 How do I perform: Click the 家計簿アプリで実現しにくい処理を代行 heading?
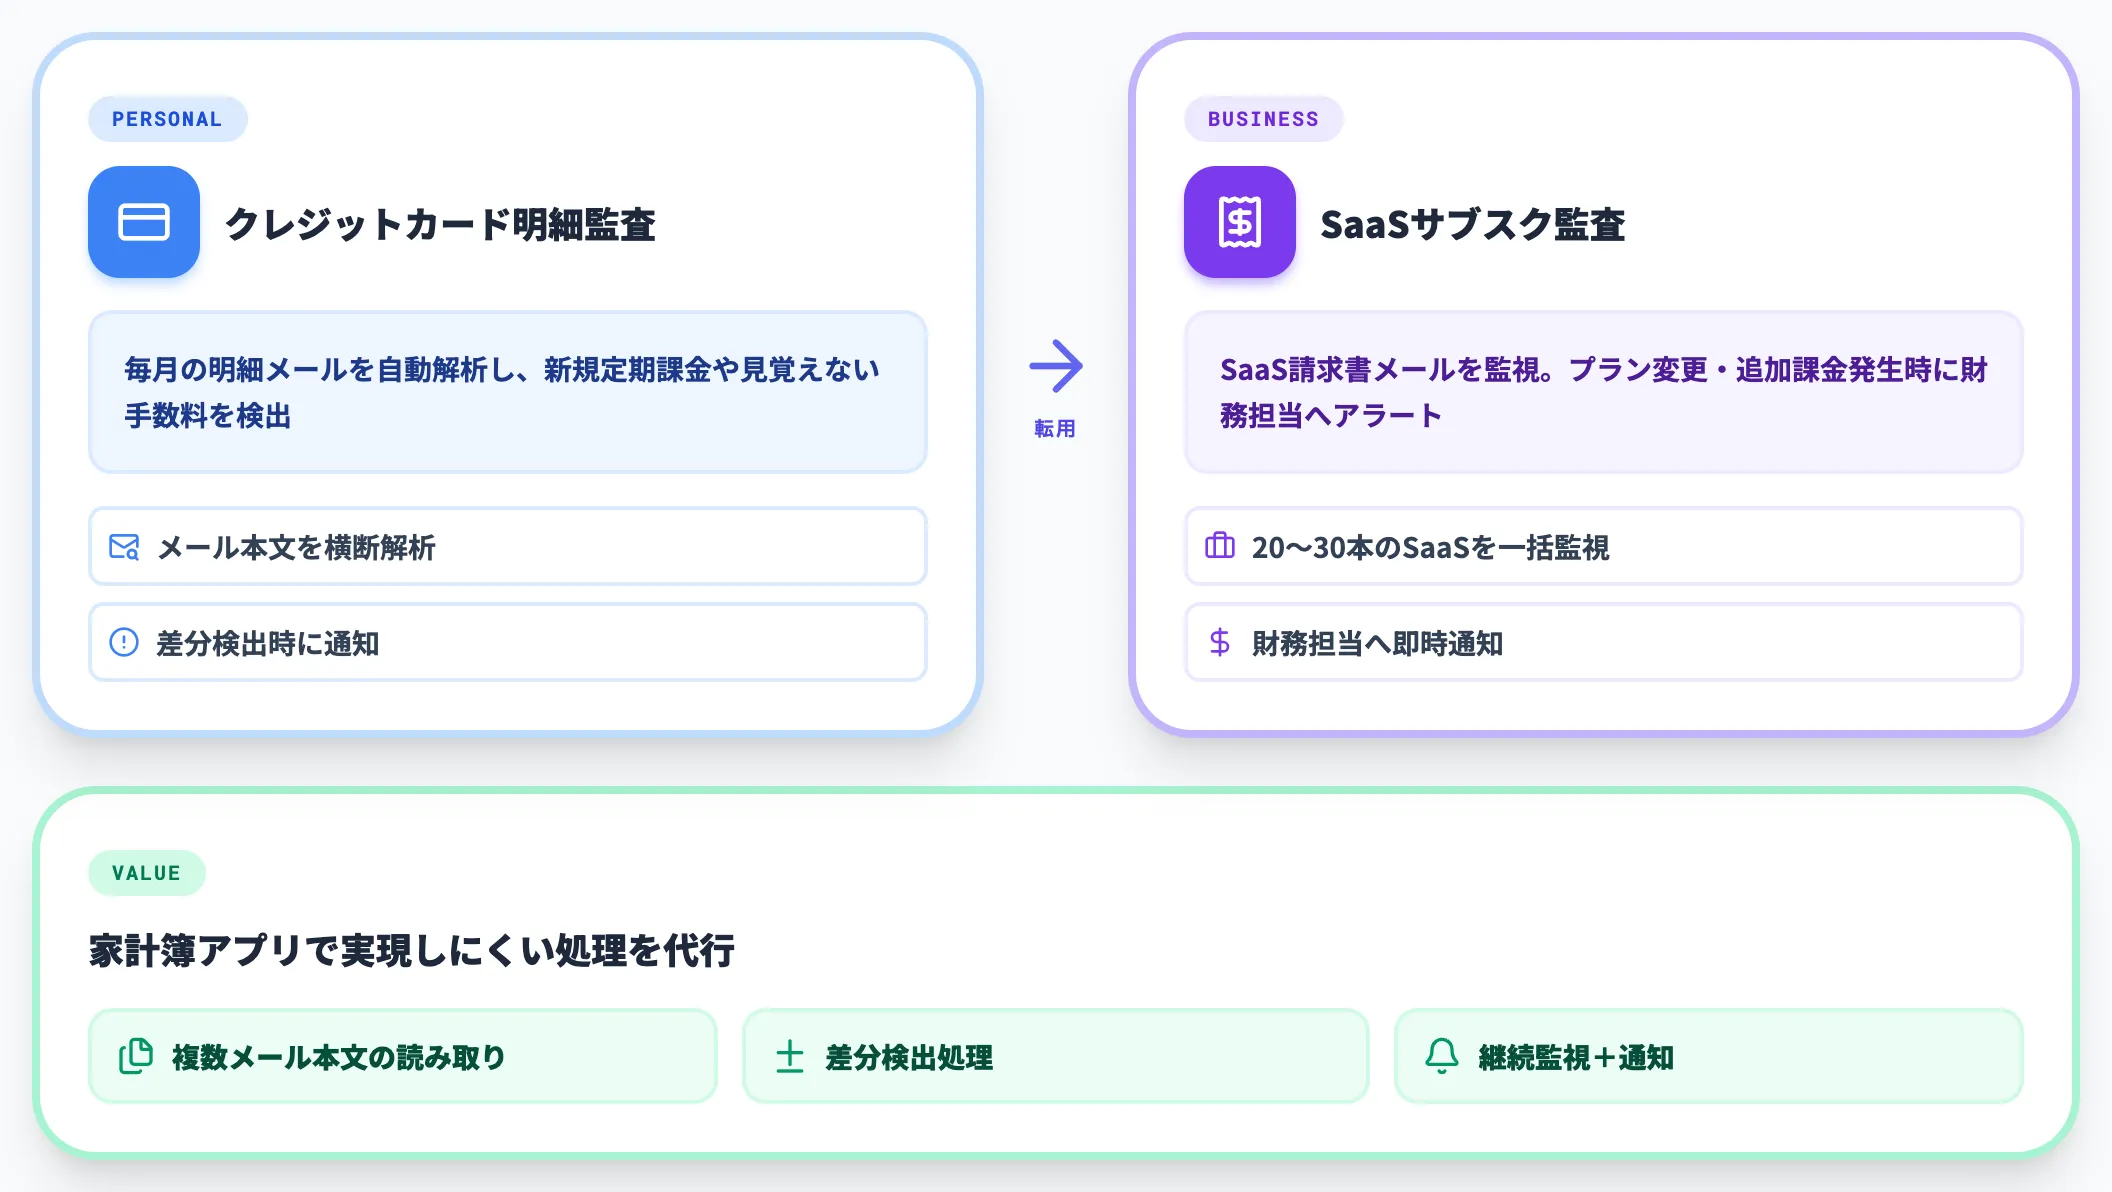tap(412, 950)
